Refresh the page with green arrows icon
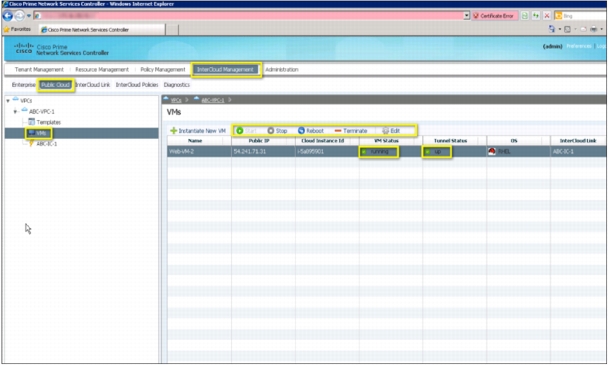609x367 pixels. (536, 16)
